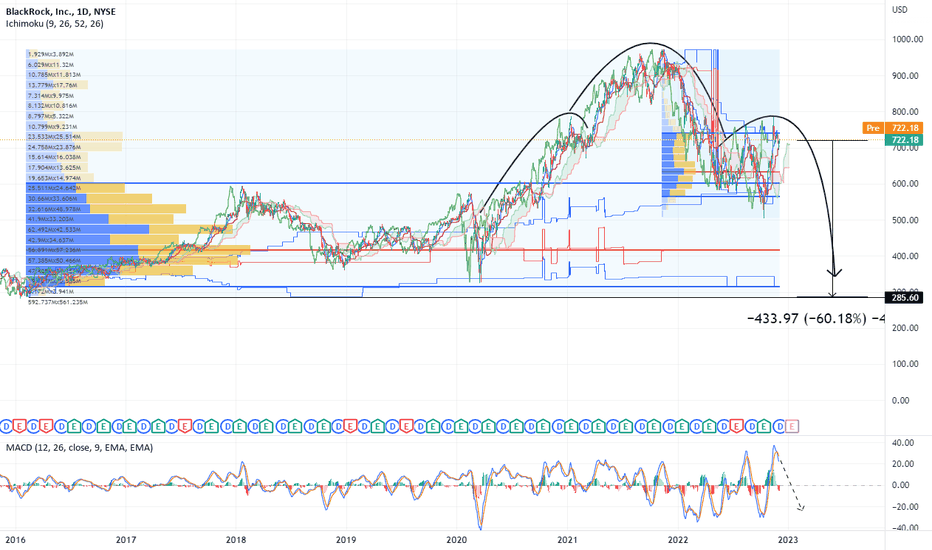Click volume profile row 10.785Mx11.813M

coord(53,75)
